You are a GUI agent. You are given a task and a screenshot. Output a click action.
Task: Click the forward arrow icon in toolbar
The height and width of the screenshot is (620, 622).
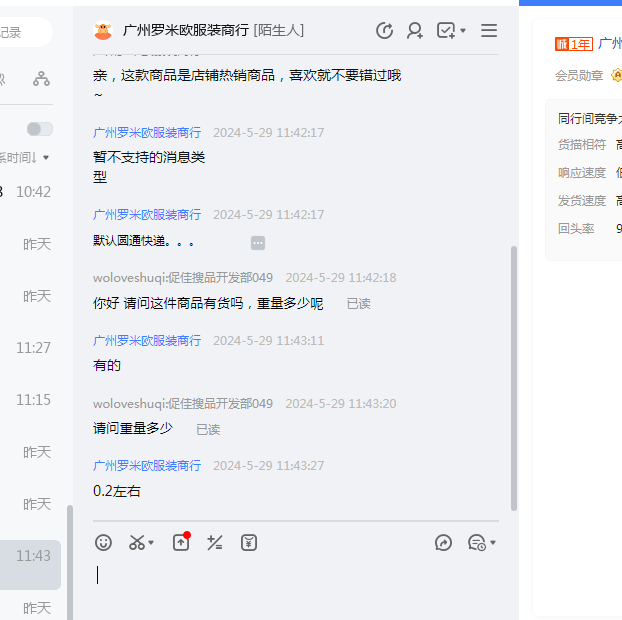pyautogui.click(x=444, y=543)
